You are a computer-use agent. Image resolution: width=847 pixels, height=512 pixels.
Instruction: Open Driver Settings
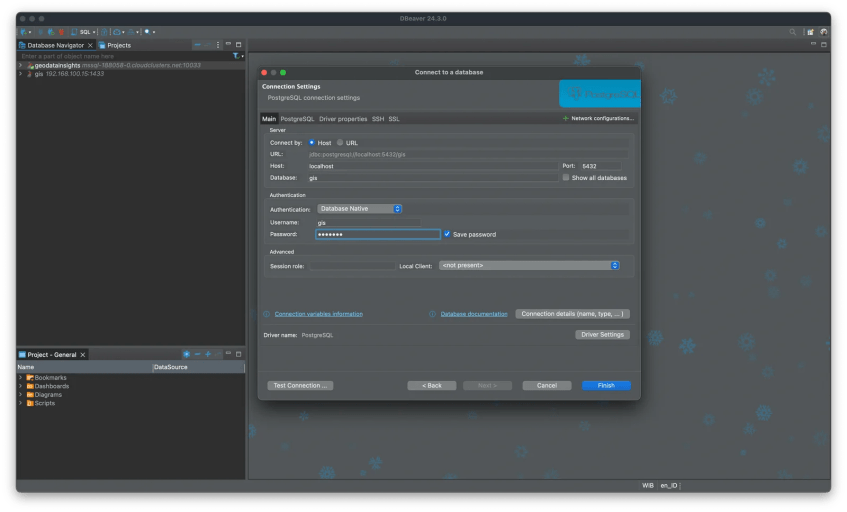coord(602,335)
